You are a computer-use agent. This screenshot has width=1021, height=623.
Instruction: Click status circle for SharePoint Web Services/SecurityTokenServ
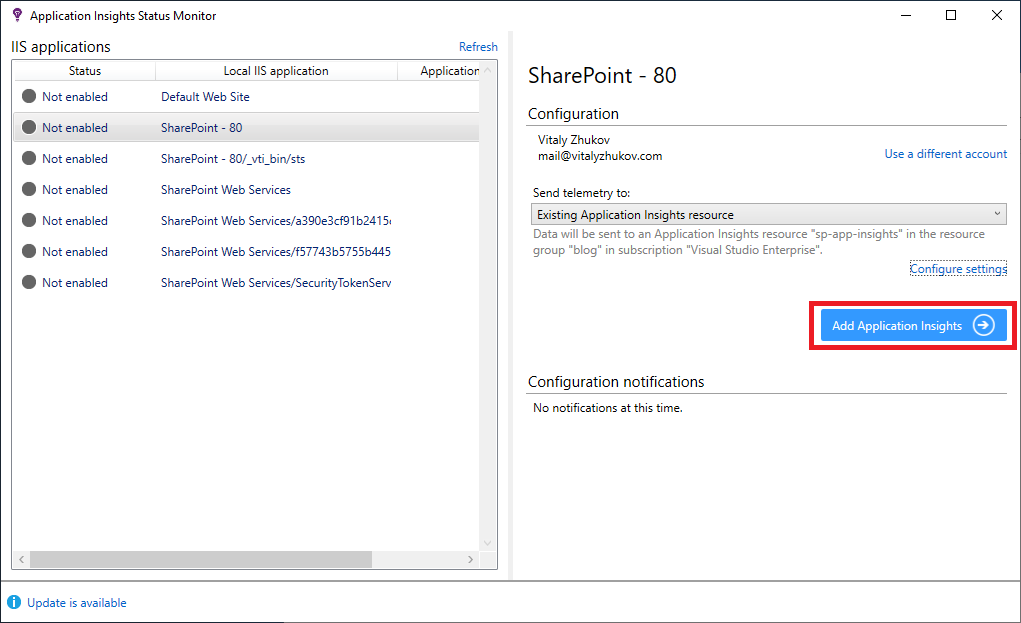point(29,283)
